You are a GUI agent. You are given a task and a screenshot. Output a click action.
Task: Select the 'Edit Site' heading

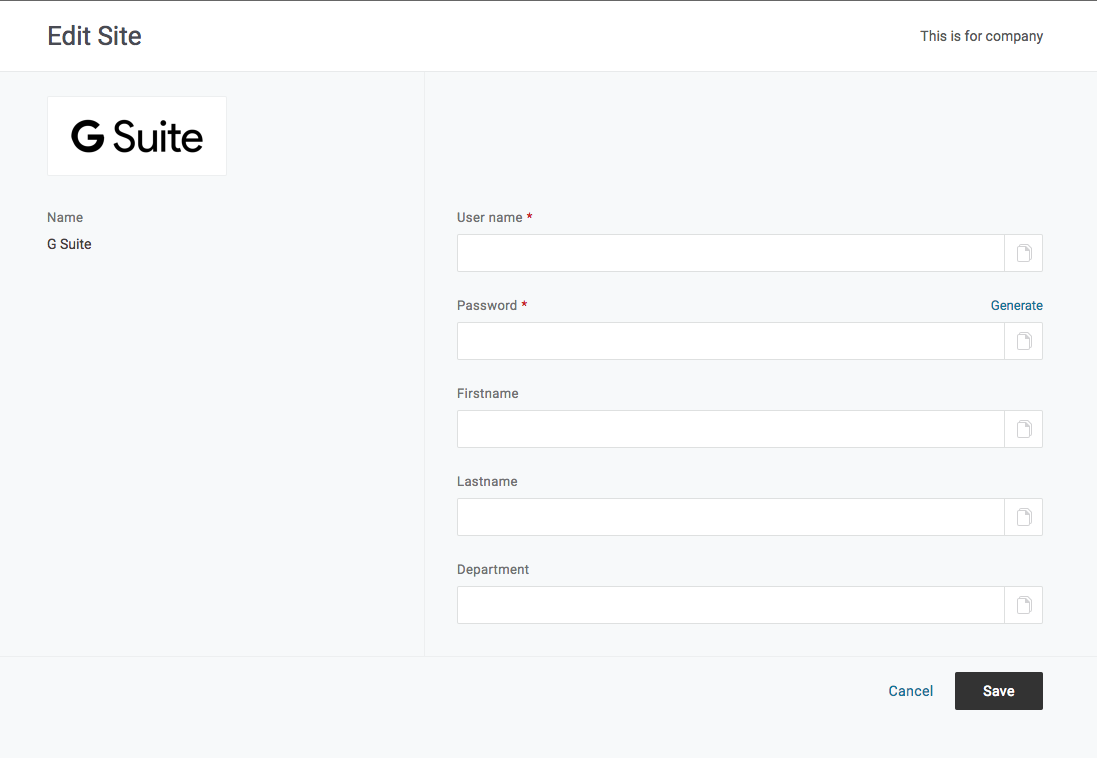click(94, 36)
